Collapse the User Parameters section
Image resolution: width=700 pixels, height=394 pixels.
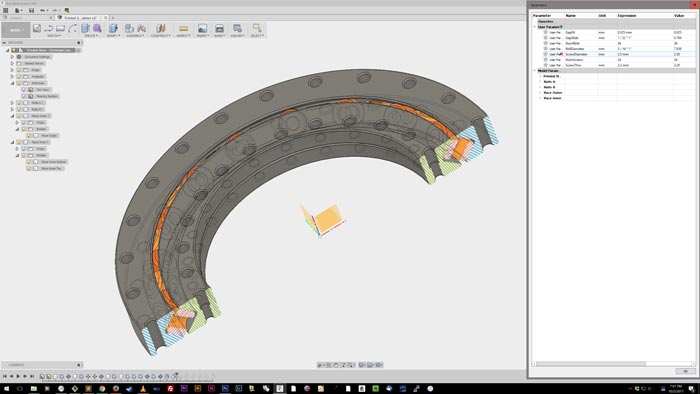[x=535, y=27]
